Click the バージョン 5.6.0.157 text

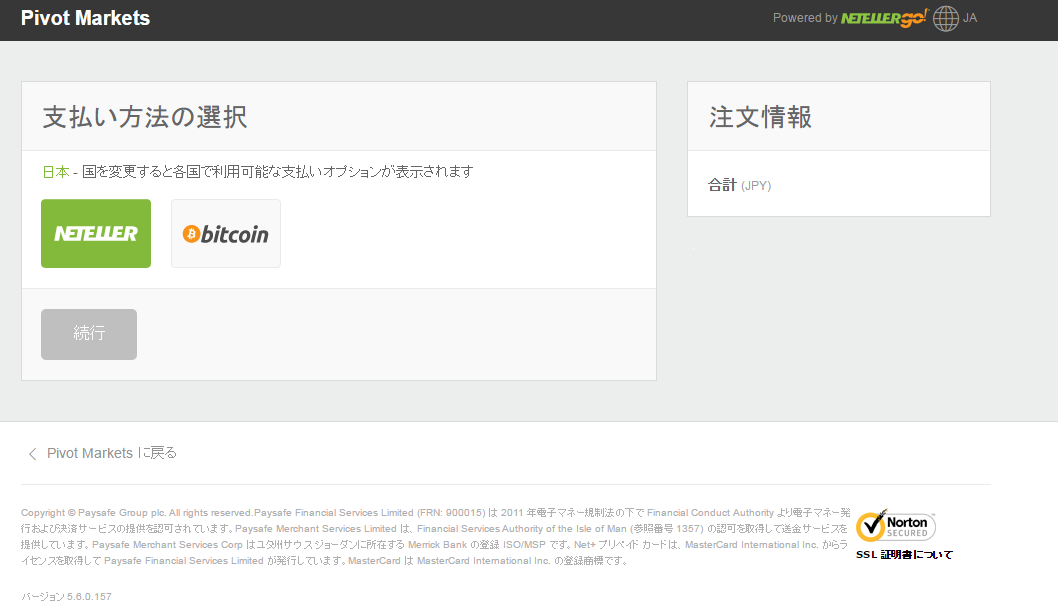tap(66, 597)
